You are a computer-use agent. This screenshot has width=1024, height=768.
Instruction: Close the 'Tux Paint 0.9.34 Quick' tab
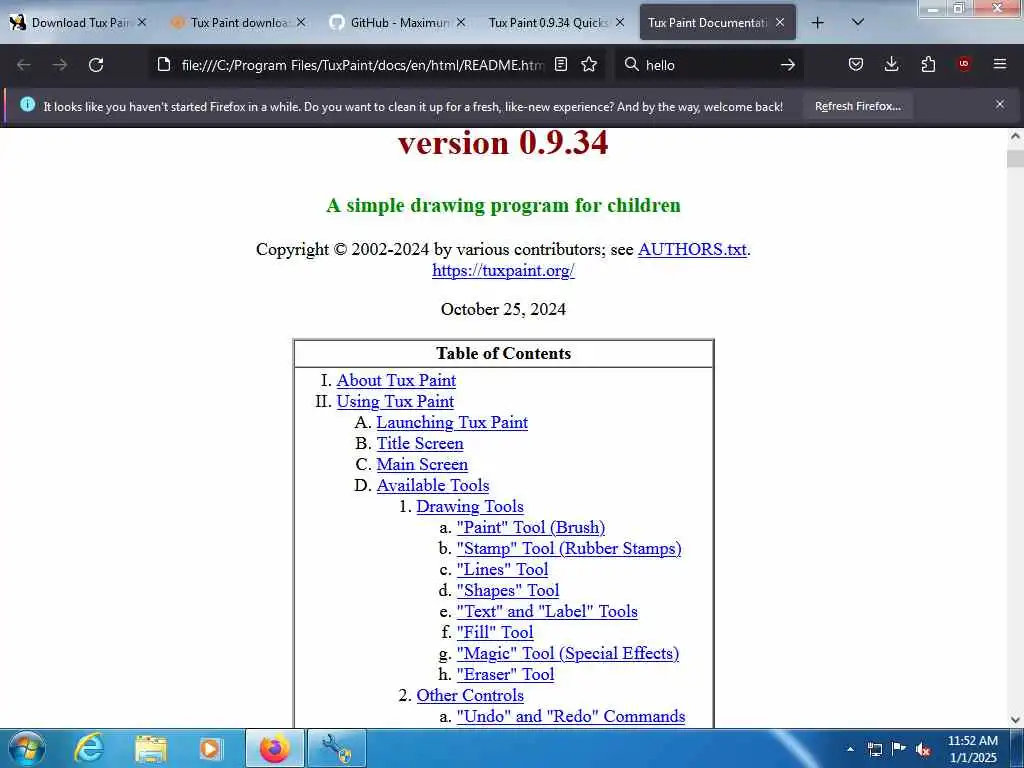[620, 22]
